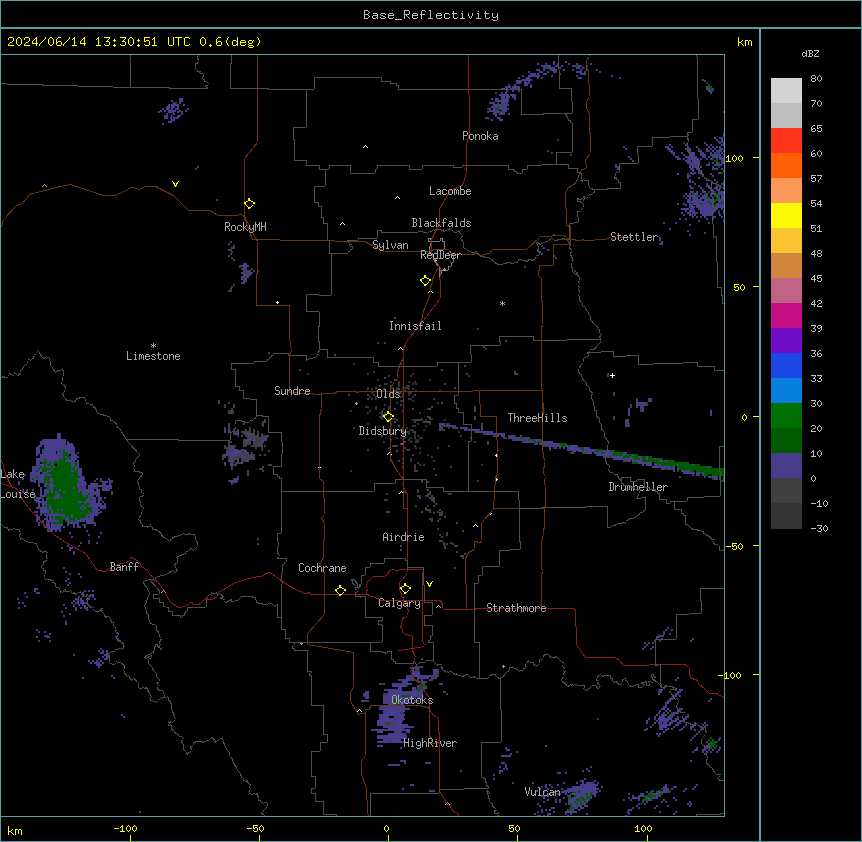The width and height of the screenshot is (862, 842).
Task: Click the Blackfalds city label
Action: click(x=441, y=223)
